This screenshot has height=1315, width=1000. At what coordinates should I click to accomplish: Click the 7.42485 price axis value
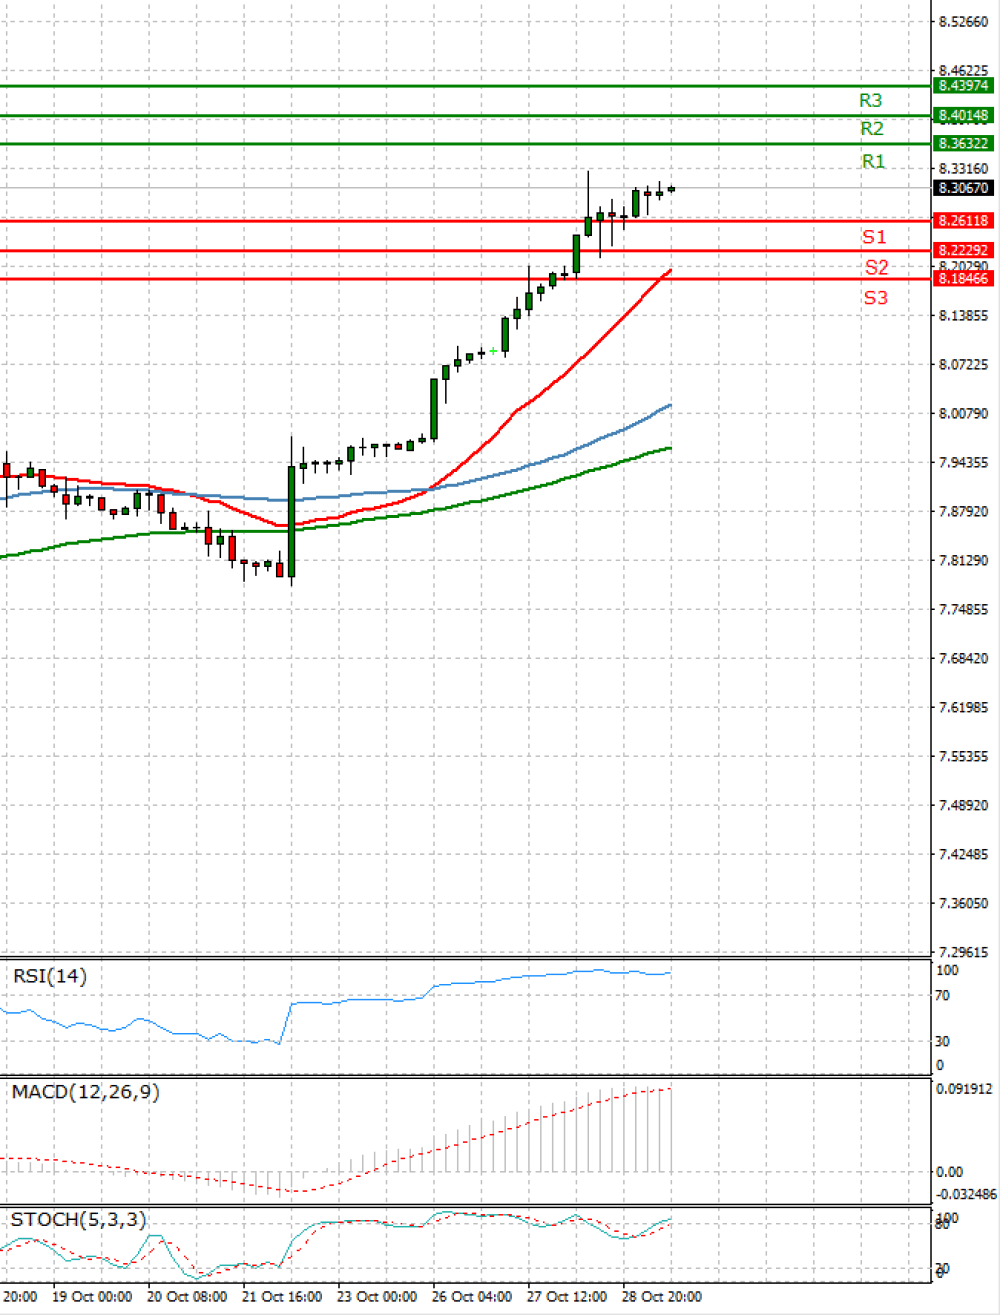click(x=964, y=854)
